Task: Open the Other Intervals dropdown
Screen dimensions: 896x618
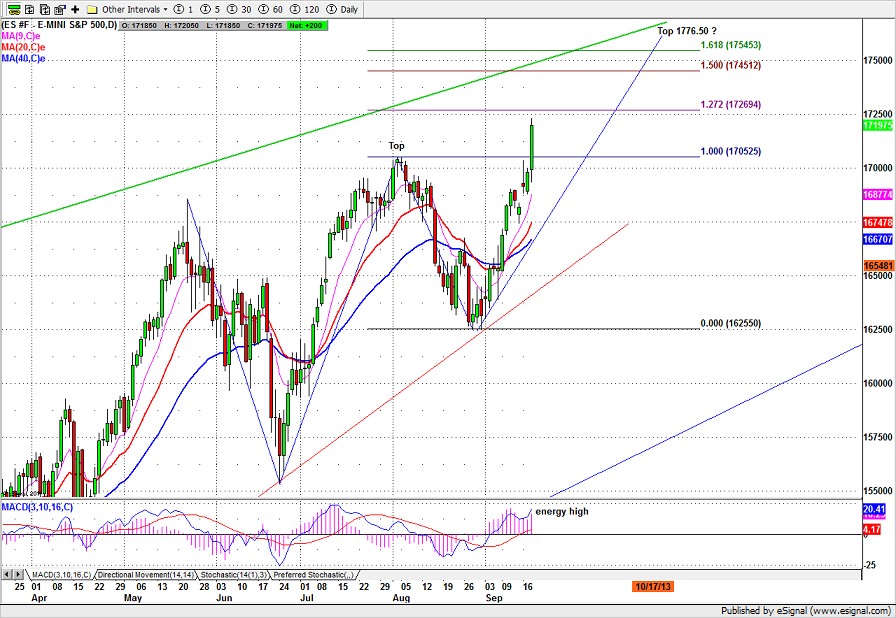Action: pos(131,8)
